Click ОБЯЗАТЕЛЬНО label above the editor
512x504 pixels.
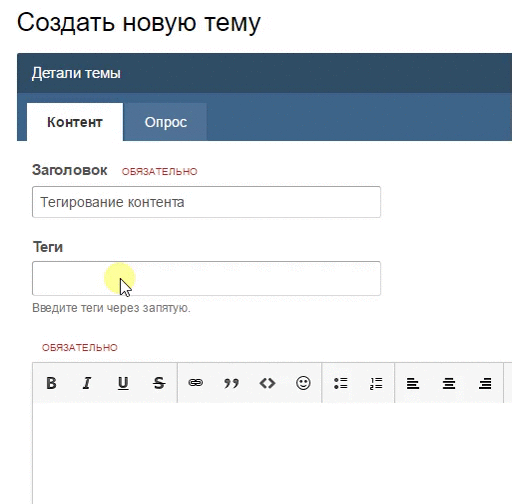(80, 348)
